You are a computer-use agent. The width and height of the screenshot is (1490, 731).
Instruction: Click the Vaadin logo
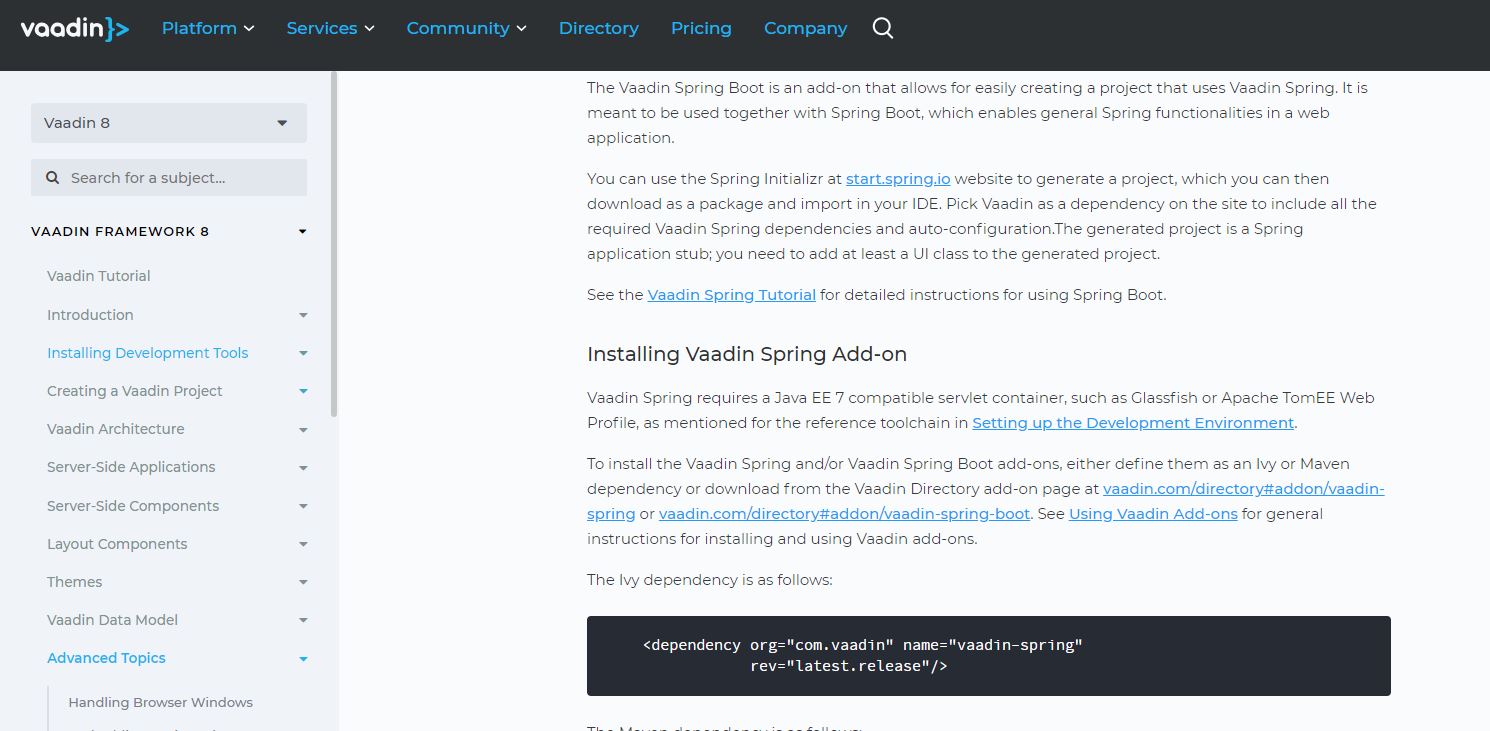tap(75, 28)
